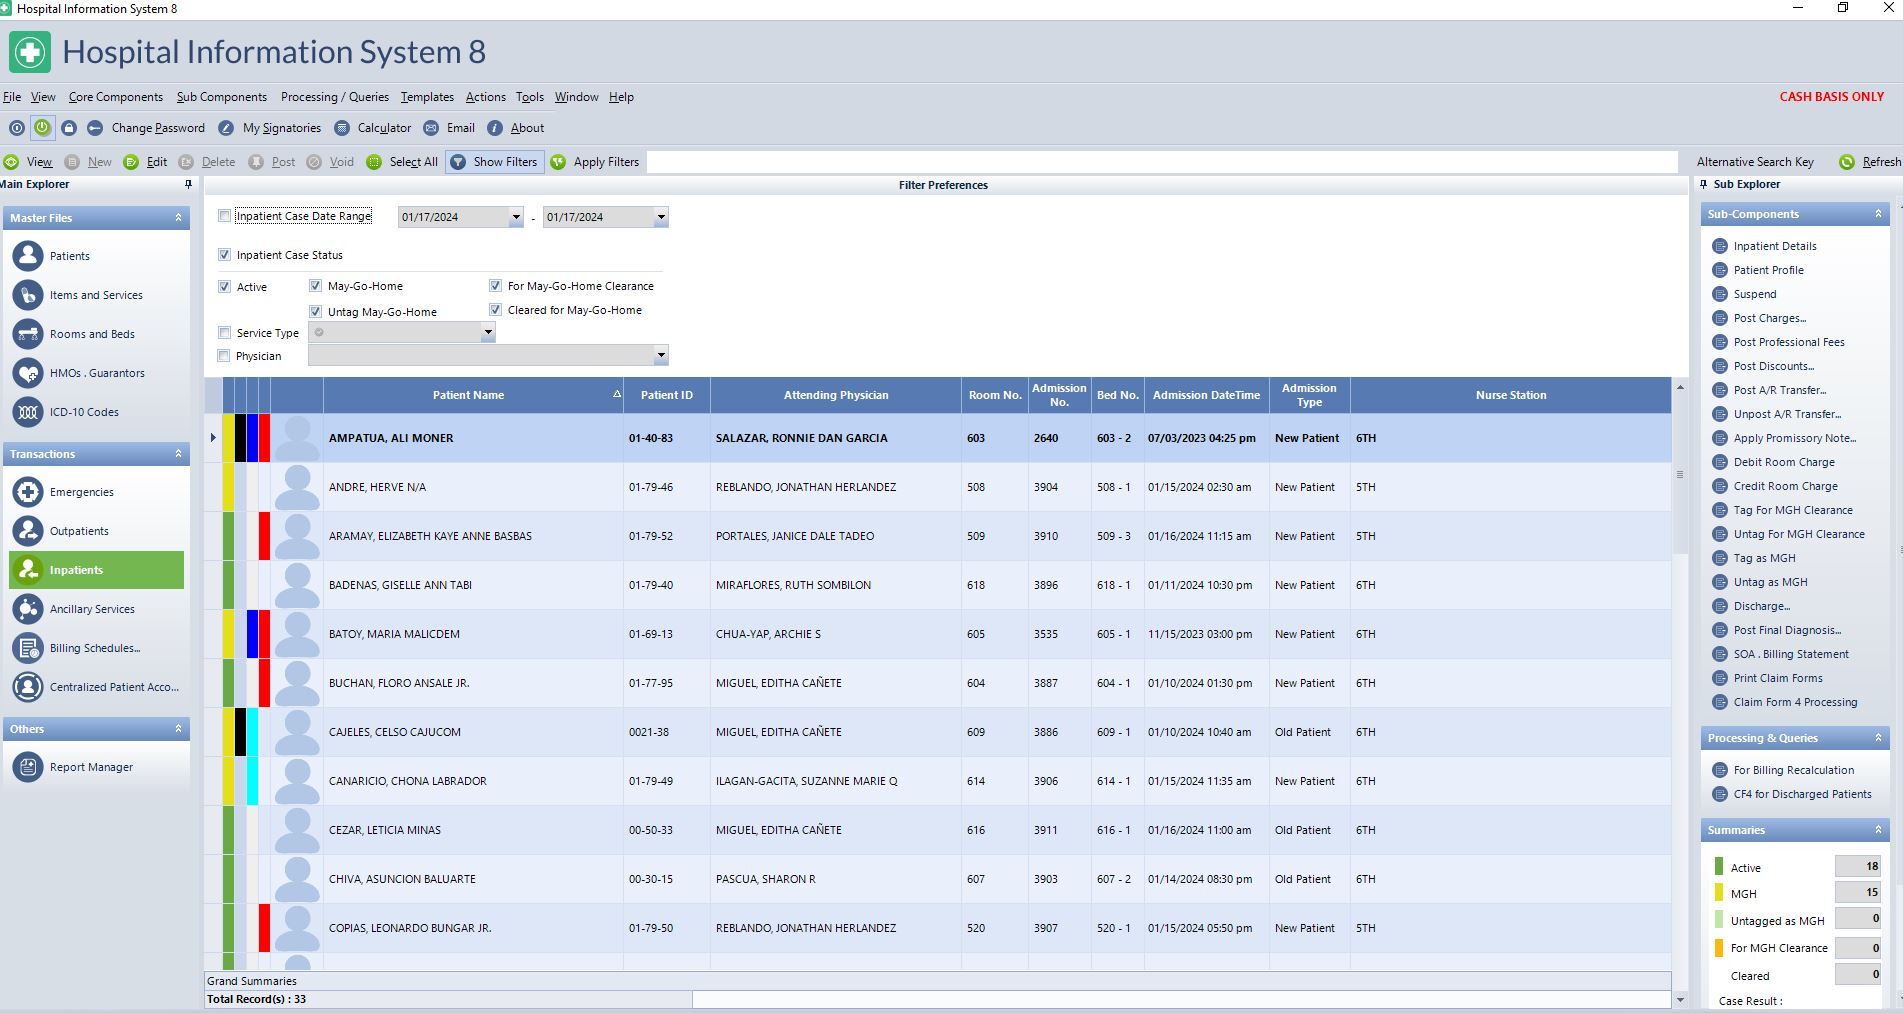
Task: Click the yellow MGH legend swatch
Action: tap(1719, 893)
